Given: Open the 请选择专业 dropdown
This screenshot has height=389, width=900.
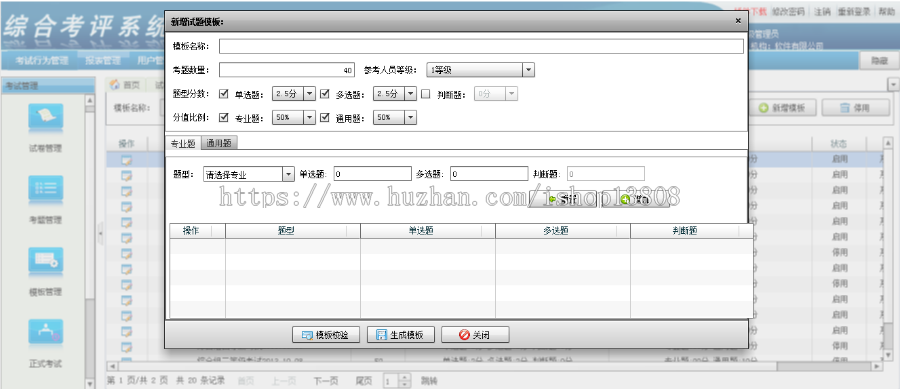Looking at the screenshot, I should point(249,174).
